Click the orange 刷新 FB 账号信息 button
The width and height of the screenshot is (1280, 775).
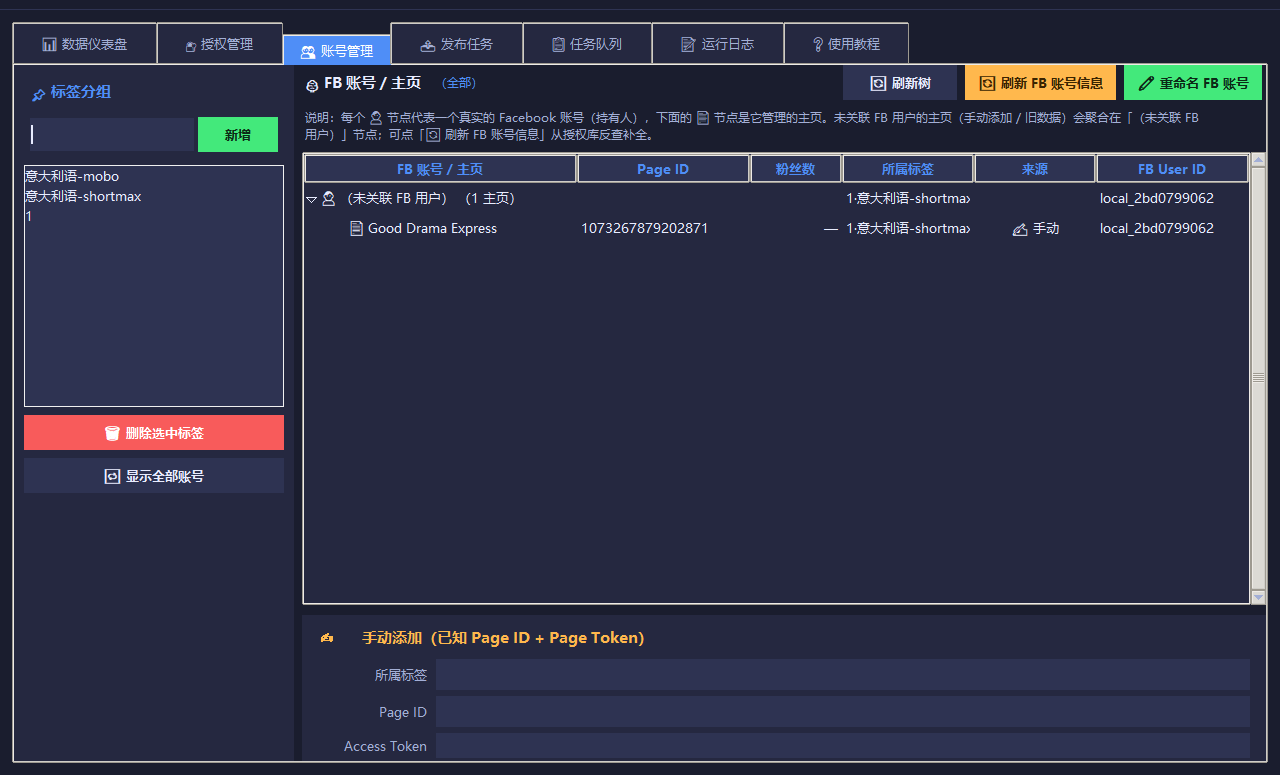pyautogui.click(x=1040, y=83)
